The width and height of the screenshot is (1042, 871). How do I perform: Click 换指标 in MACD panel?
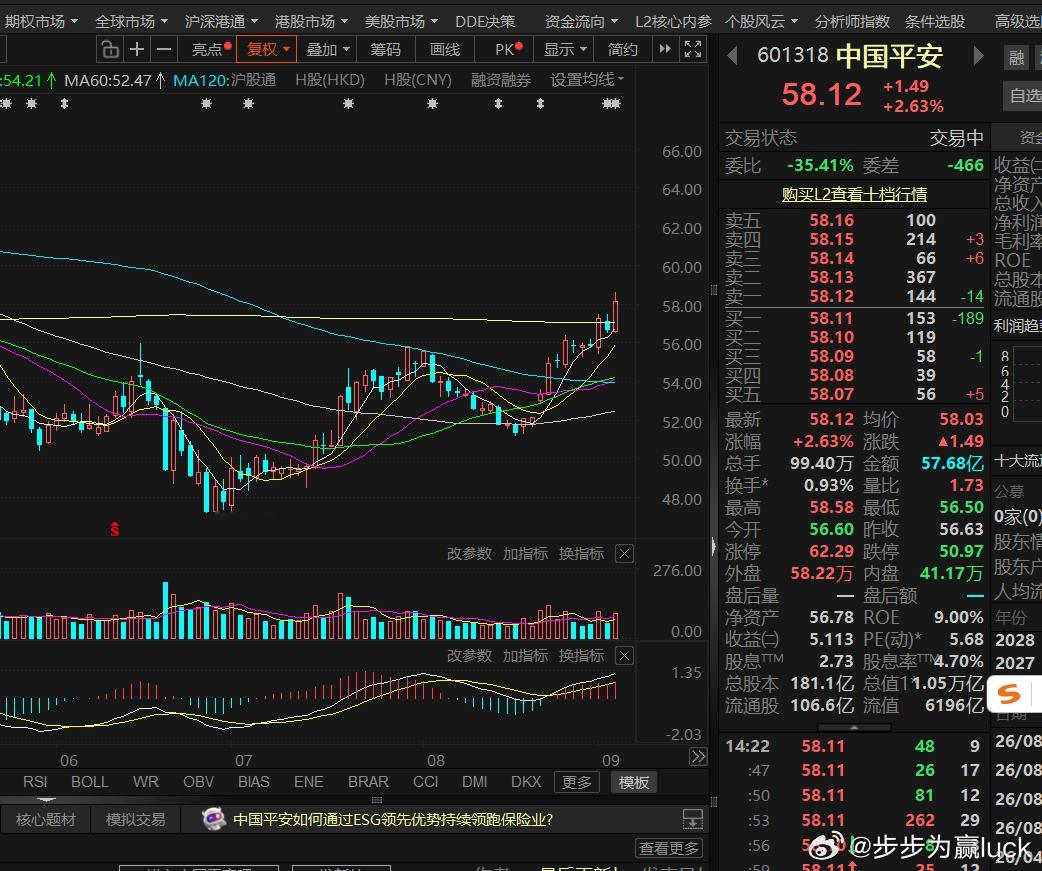(581, 656)
